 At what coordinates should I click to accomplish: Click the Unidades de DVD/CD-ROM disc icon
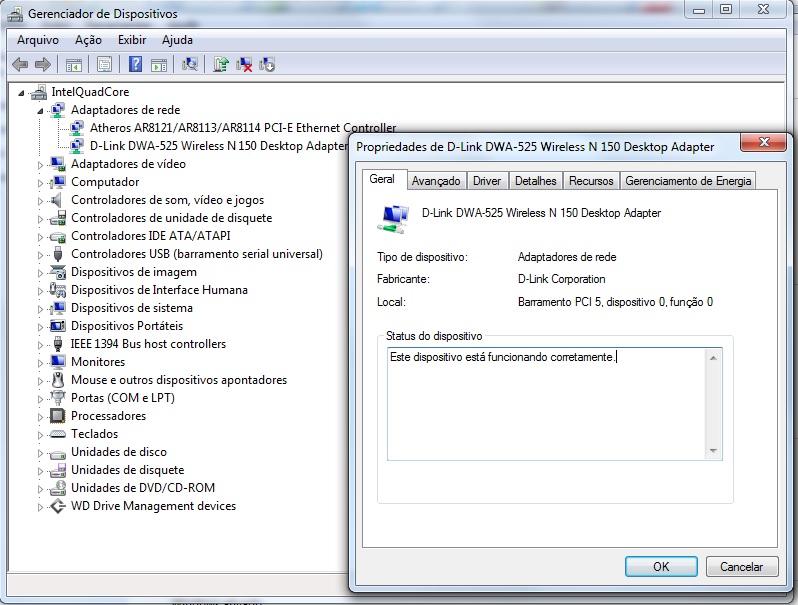58,488
